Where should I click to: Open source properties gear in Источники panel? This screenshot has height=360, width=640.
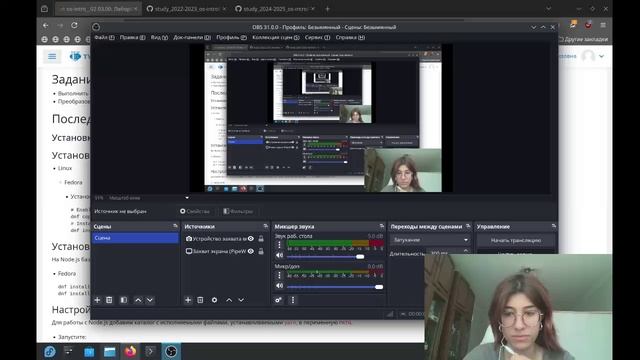pos(214,300)
